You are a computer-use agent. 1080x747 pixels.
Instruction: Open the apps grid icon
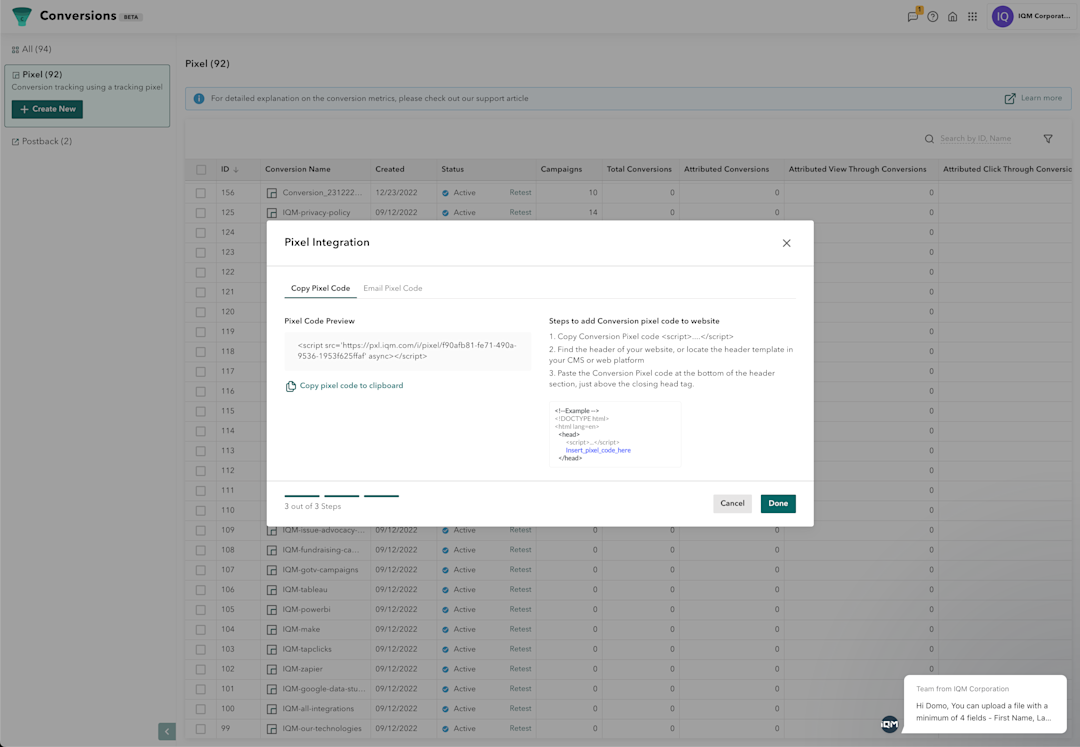(973, 17)
